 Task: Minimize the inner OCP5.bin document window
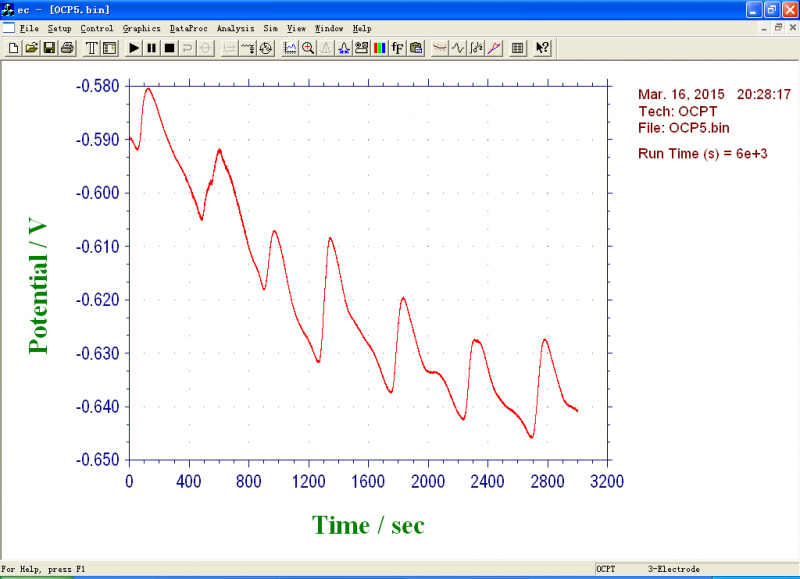[764, 28]
